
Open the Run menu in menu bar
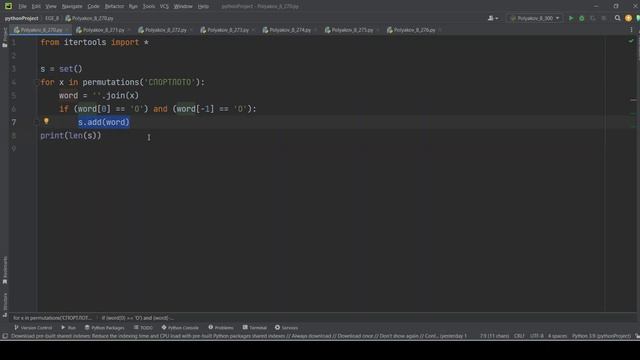coord(133,6)
